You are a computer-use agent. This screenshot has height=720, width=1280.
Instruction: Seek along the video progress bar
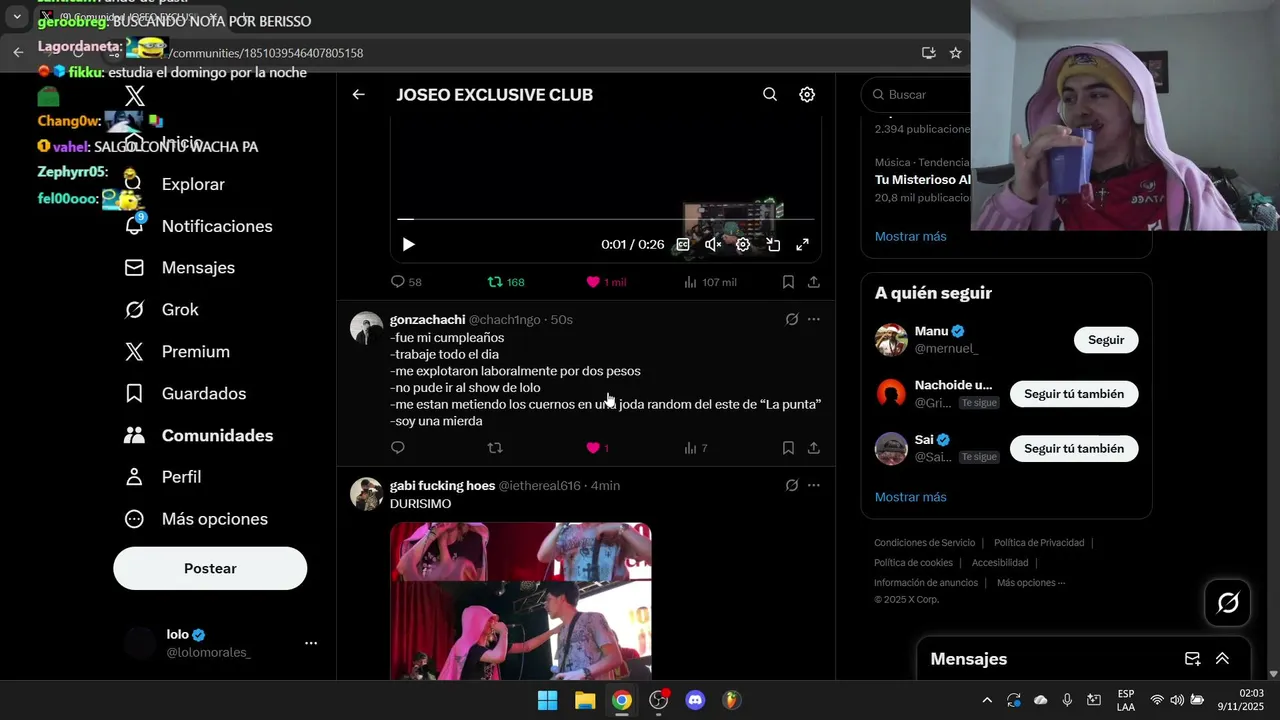pos(605,219)
